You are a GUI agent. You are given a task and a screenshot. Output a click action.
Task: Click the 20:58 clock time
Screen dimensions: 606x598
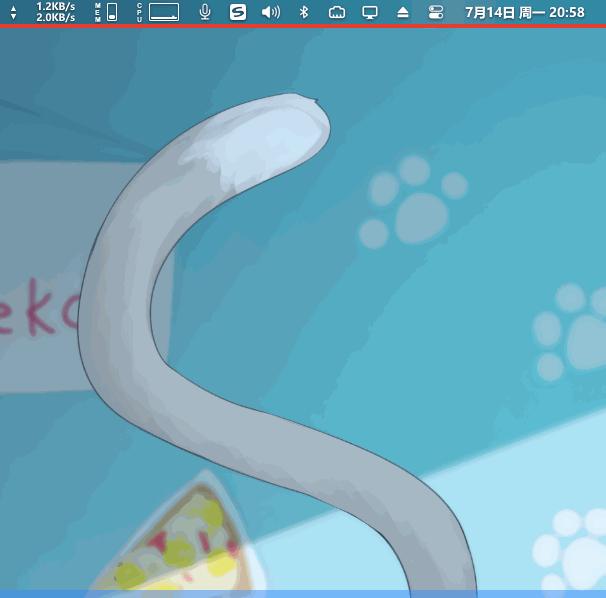tap(567, 12)
